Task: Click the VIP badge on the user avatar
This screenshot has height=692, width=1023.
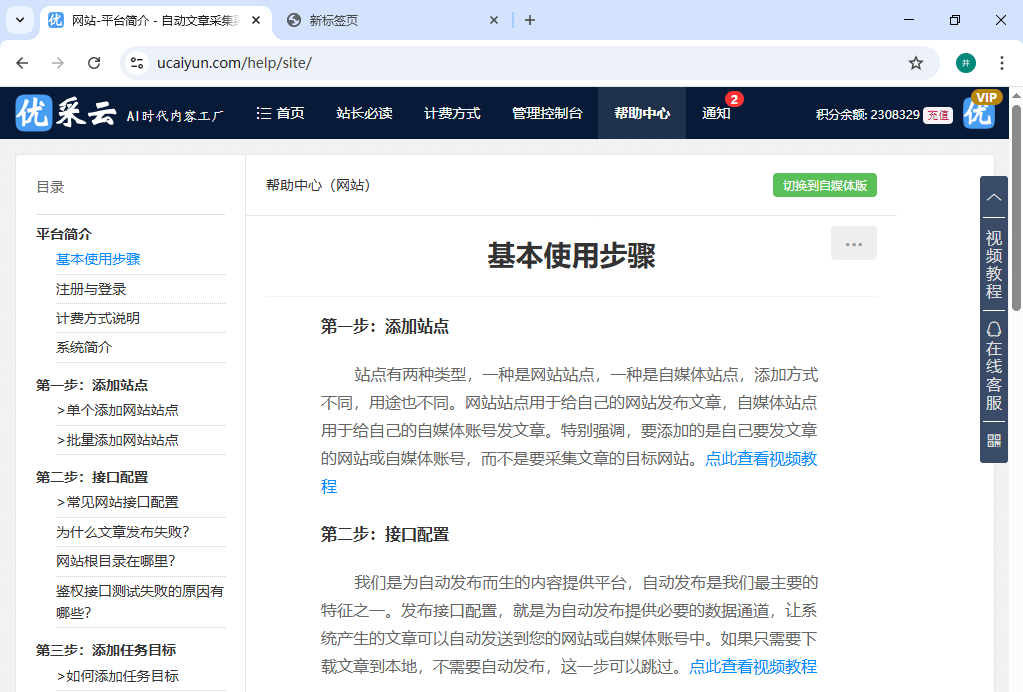Action: [x=989, y=97]
